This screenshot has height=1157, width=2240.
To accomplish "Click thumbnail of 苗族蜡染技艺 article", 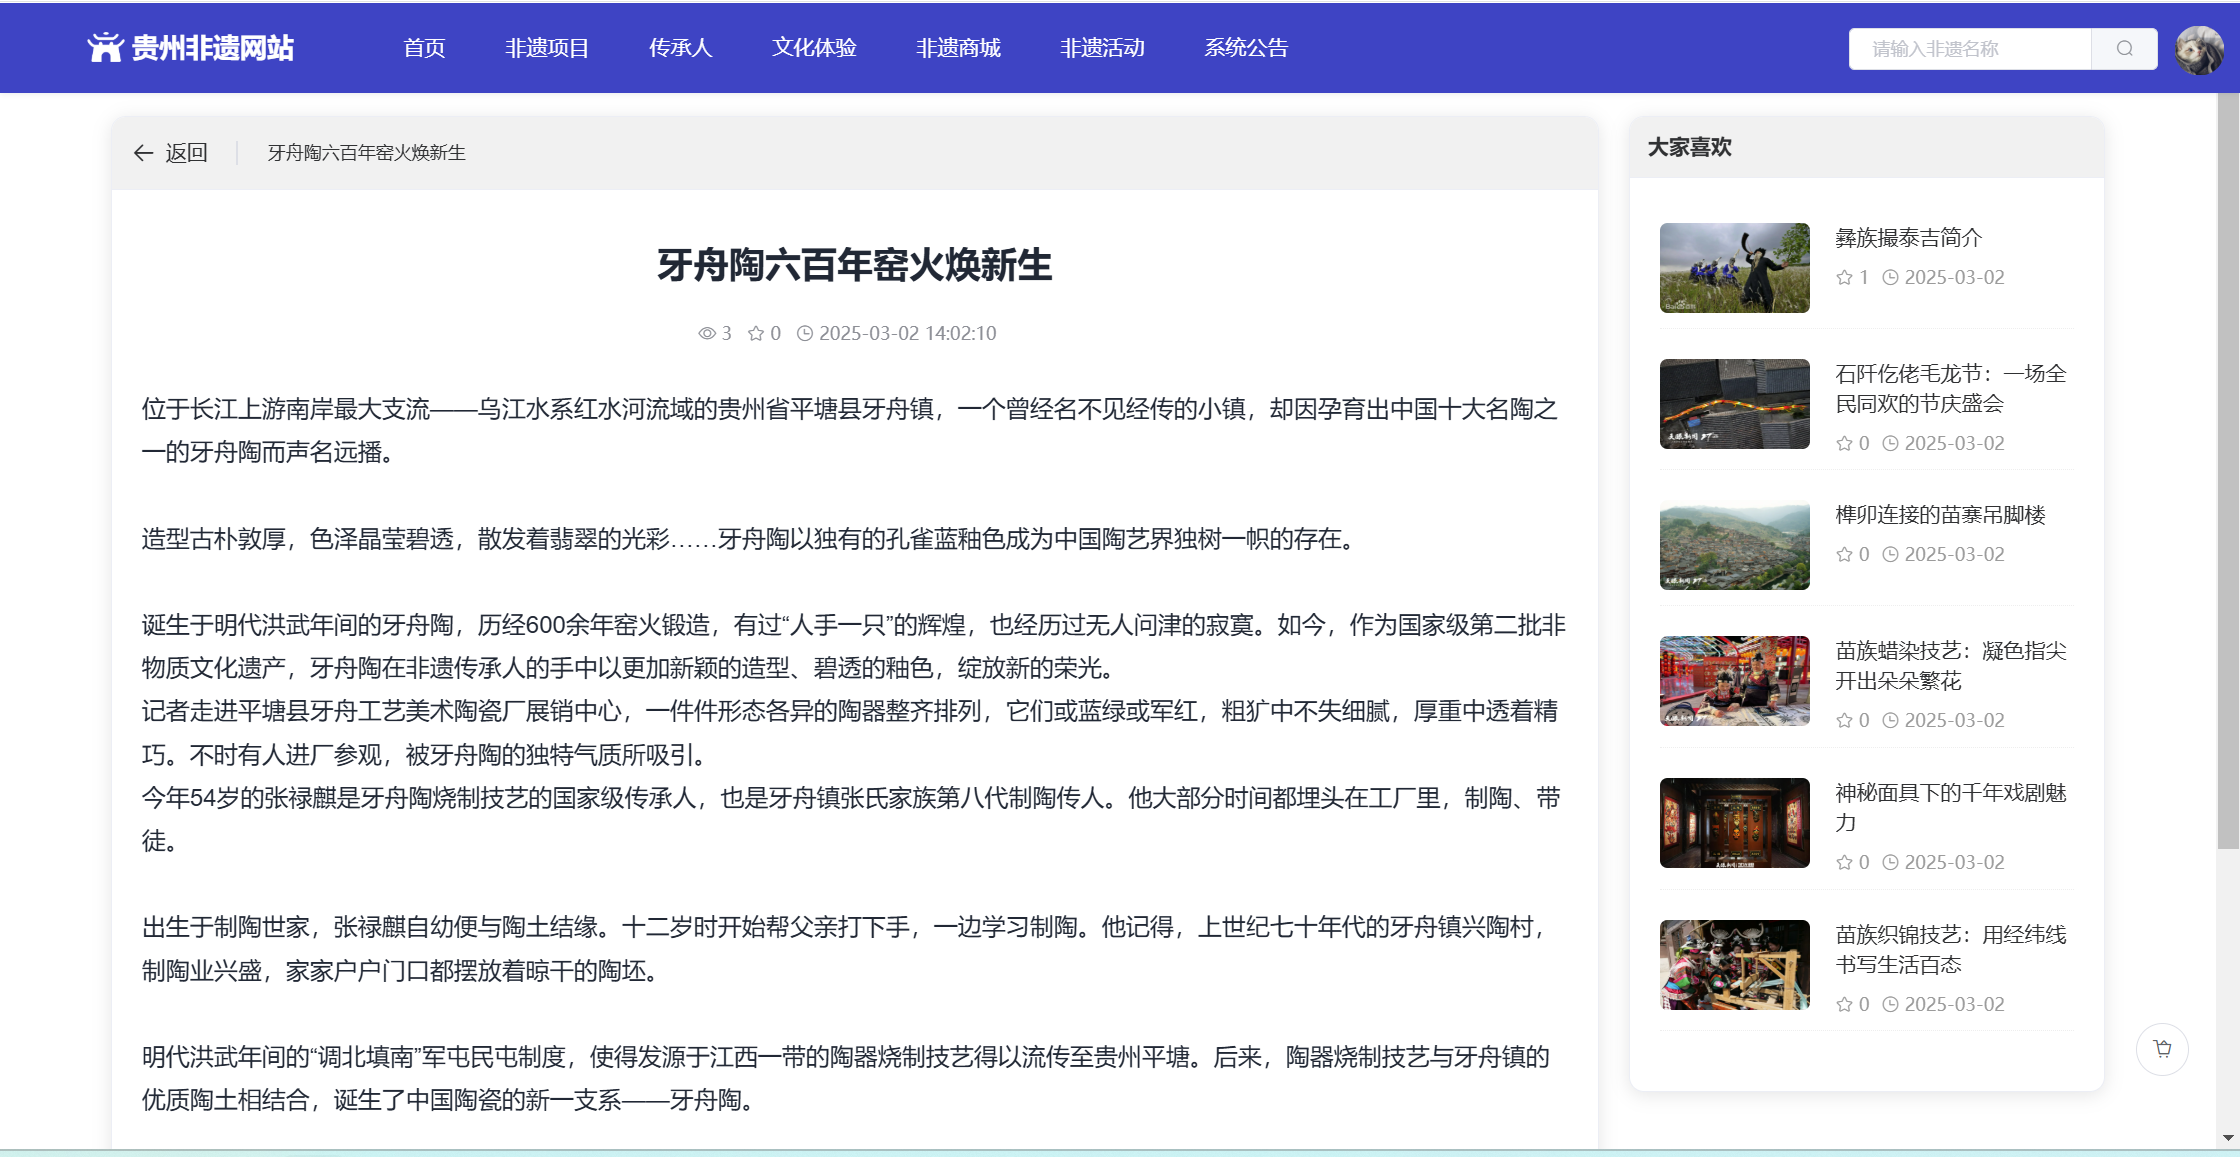I will tap(1734, 681).
